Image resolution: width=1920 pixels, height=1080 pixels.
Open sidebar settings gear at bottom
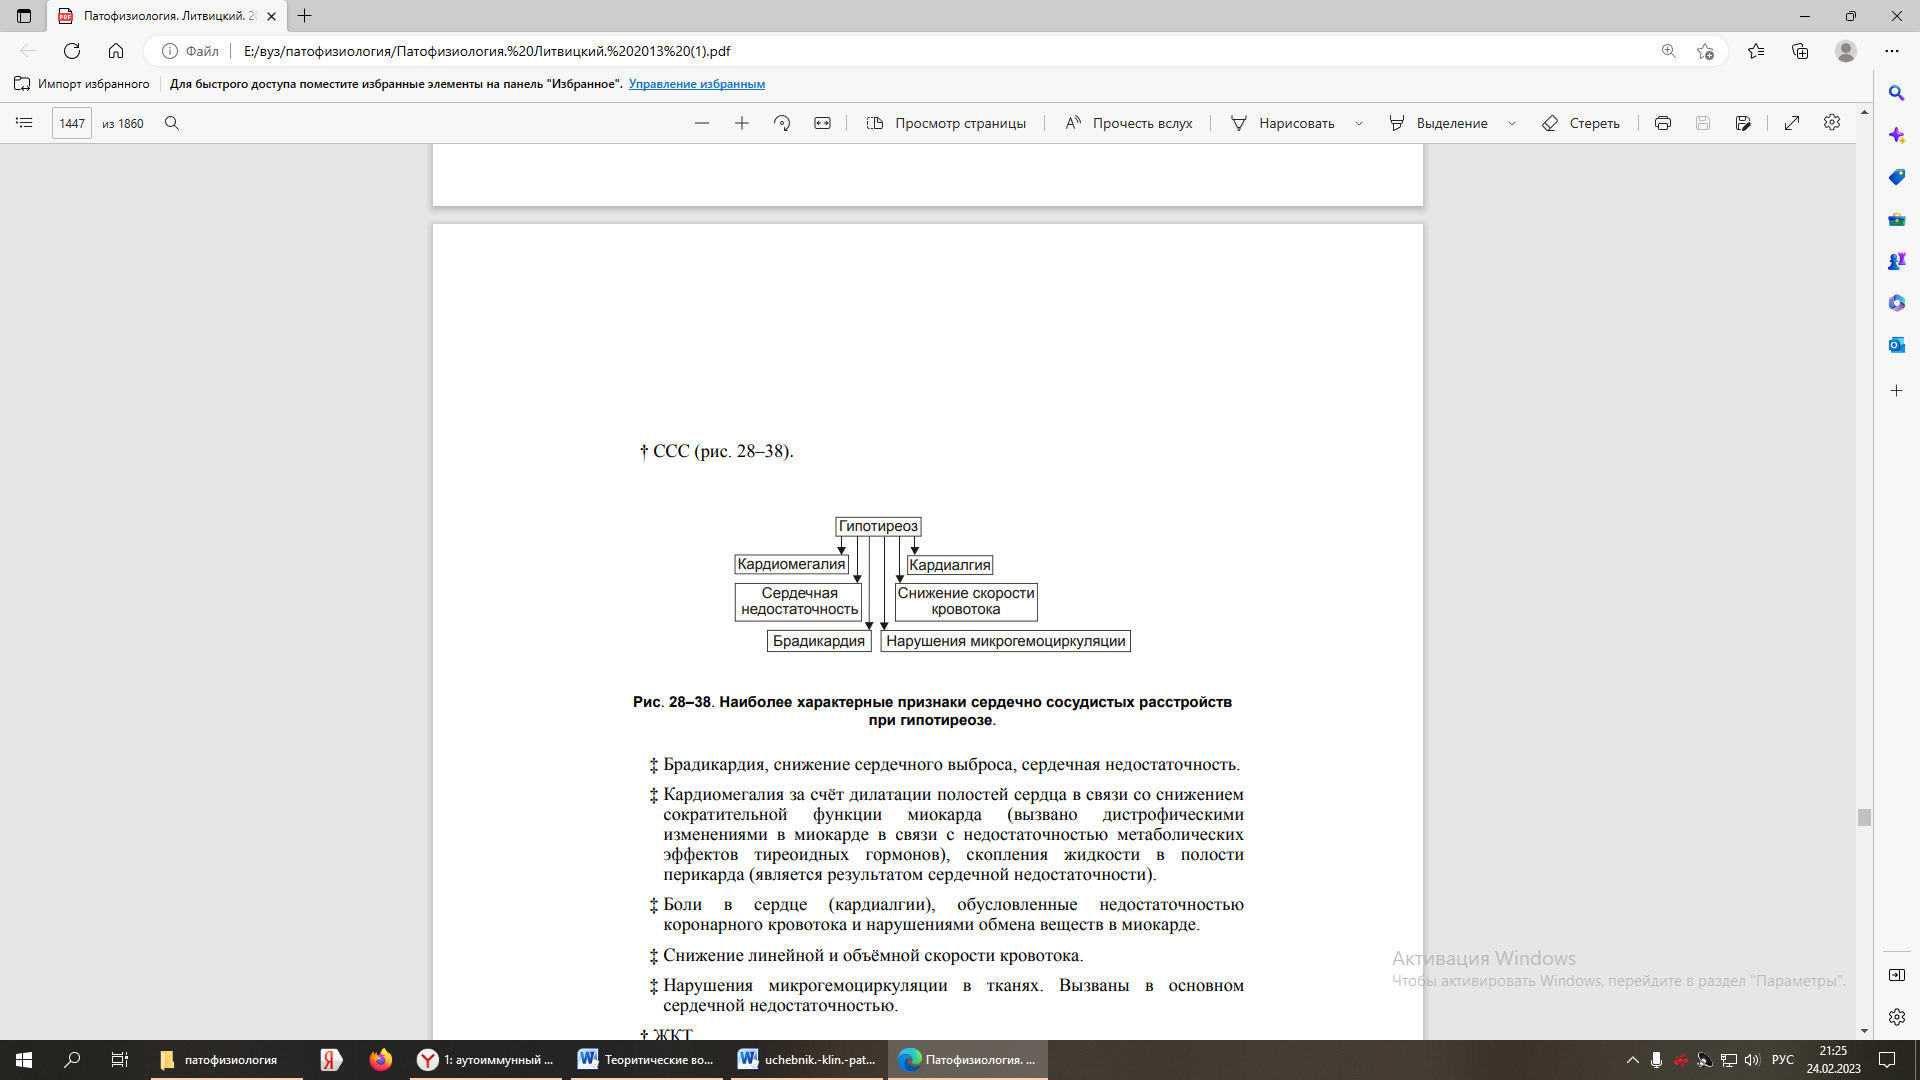pos(1896,1017)
